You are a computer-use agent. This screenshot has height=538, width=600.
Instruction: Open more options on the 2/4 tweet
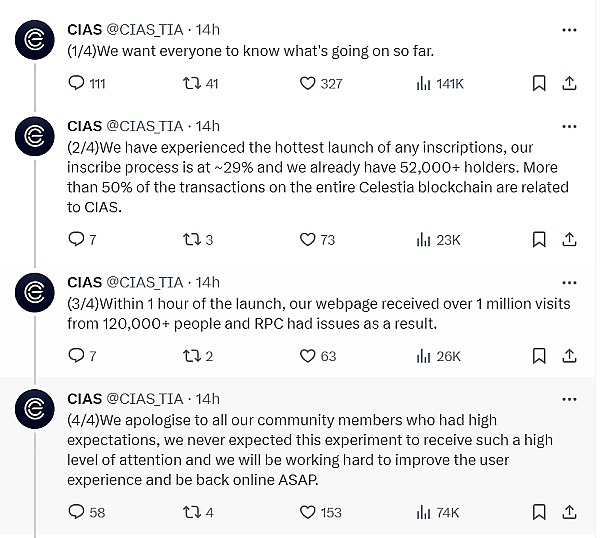pyautogui.click(x=569, y=126)
